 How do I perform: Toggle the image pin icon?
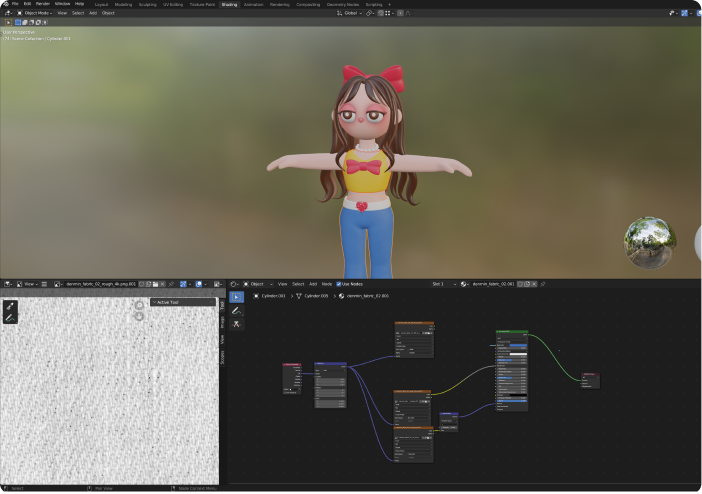(171, 284)
